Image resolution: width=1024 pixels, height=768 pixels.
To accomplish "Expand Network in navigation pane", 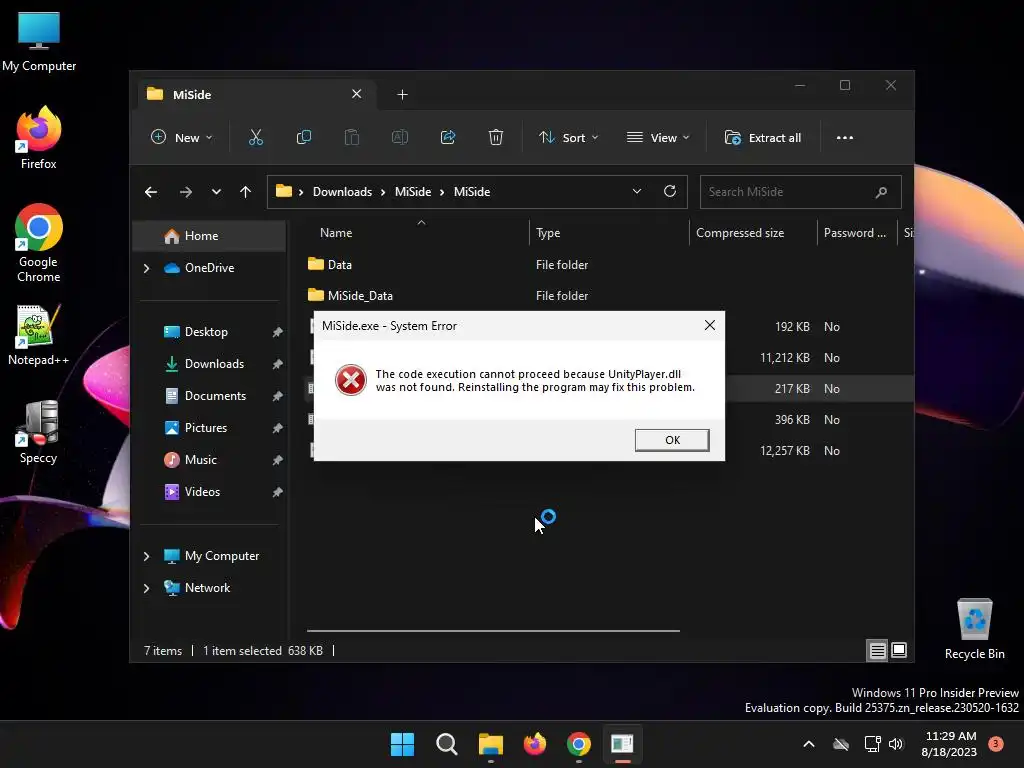I will pos(146,588).
